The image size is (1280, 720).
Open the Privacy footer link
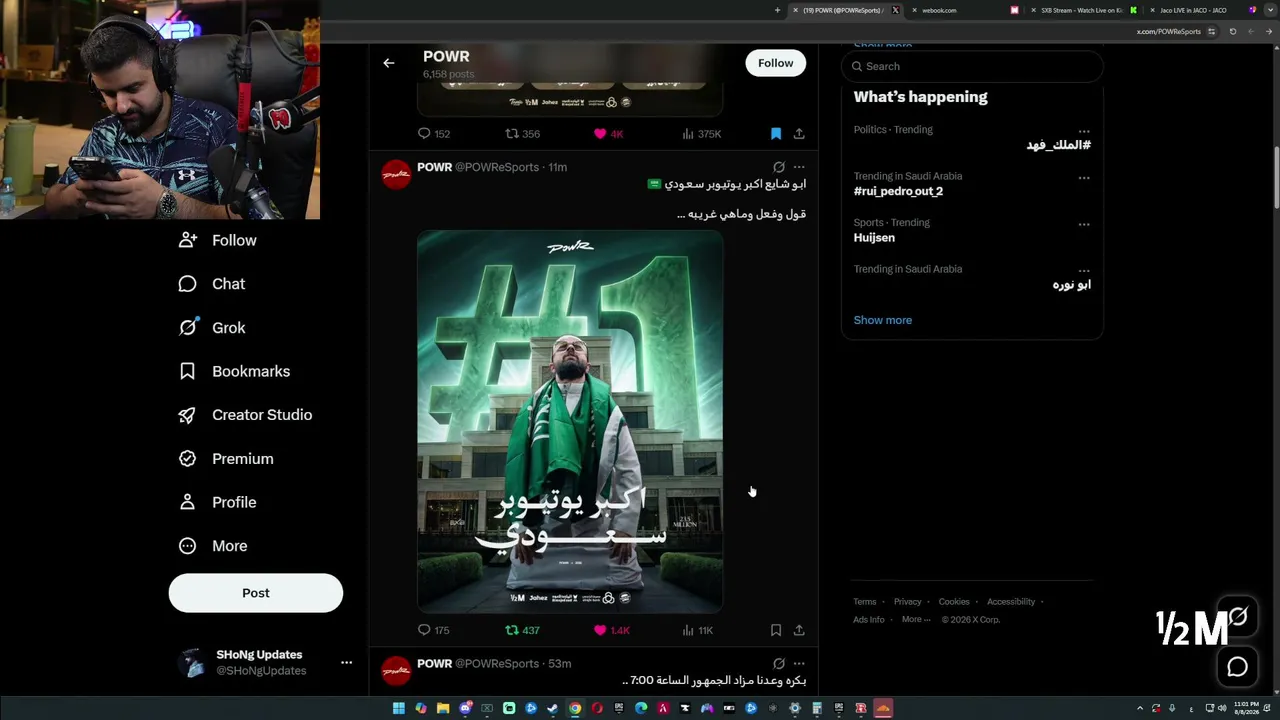[x=908, y=602]
